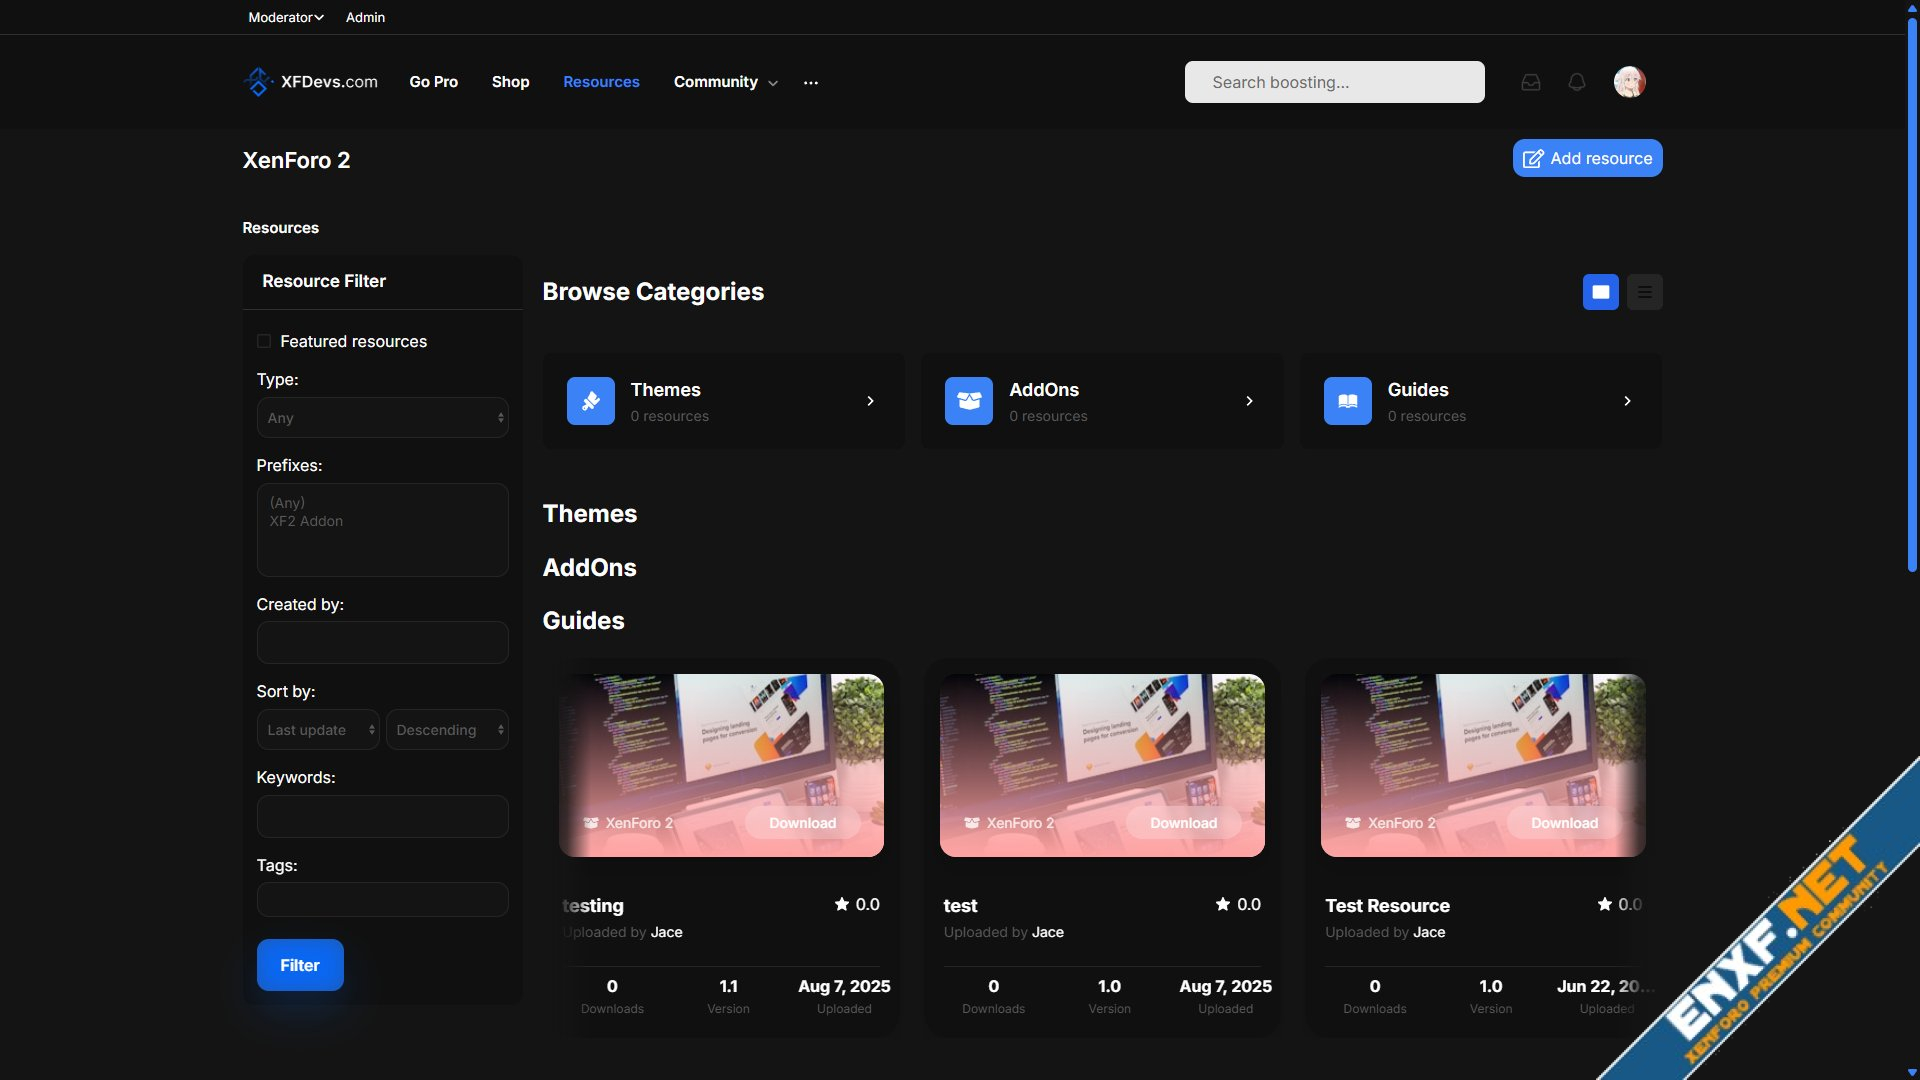The height and width of the screenshot is (1080, 1920).
Task: Switch to list view layout
Action: point(1644,292)
